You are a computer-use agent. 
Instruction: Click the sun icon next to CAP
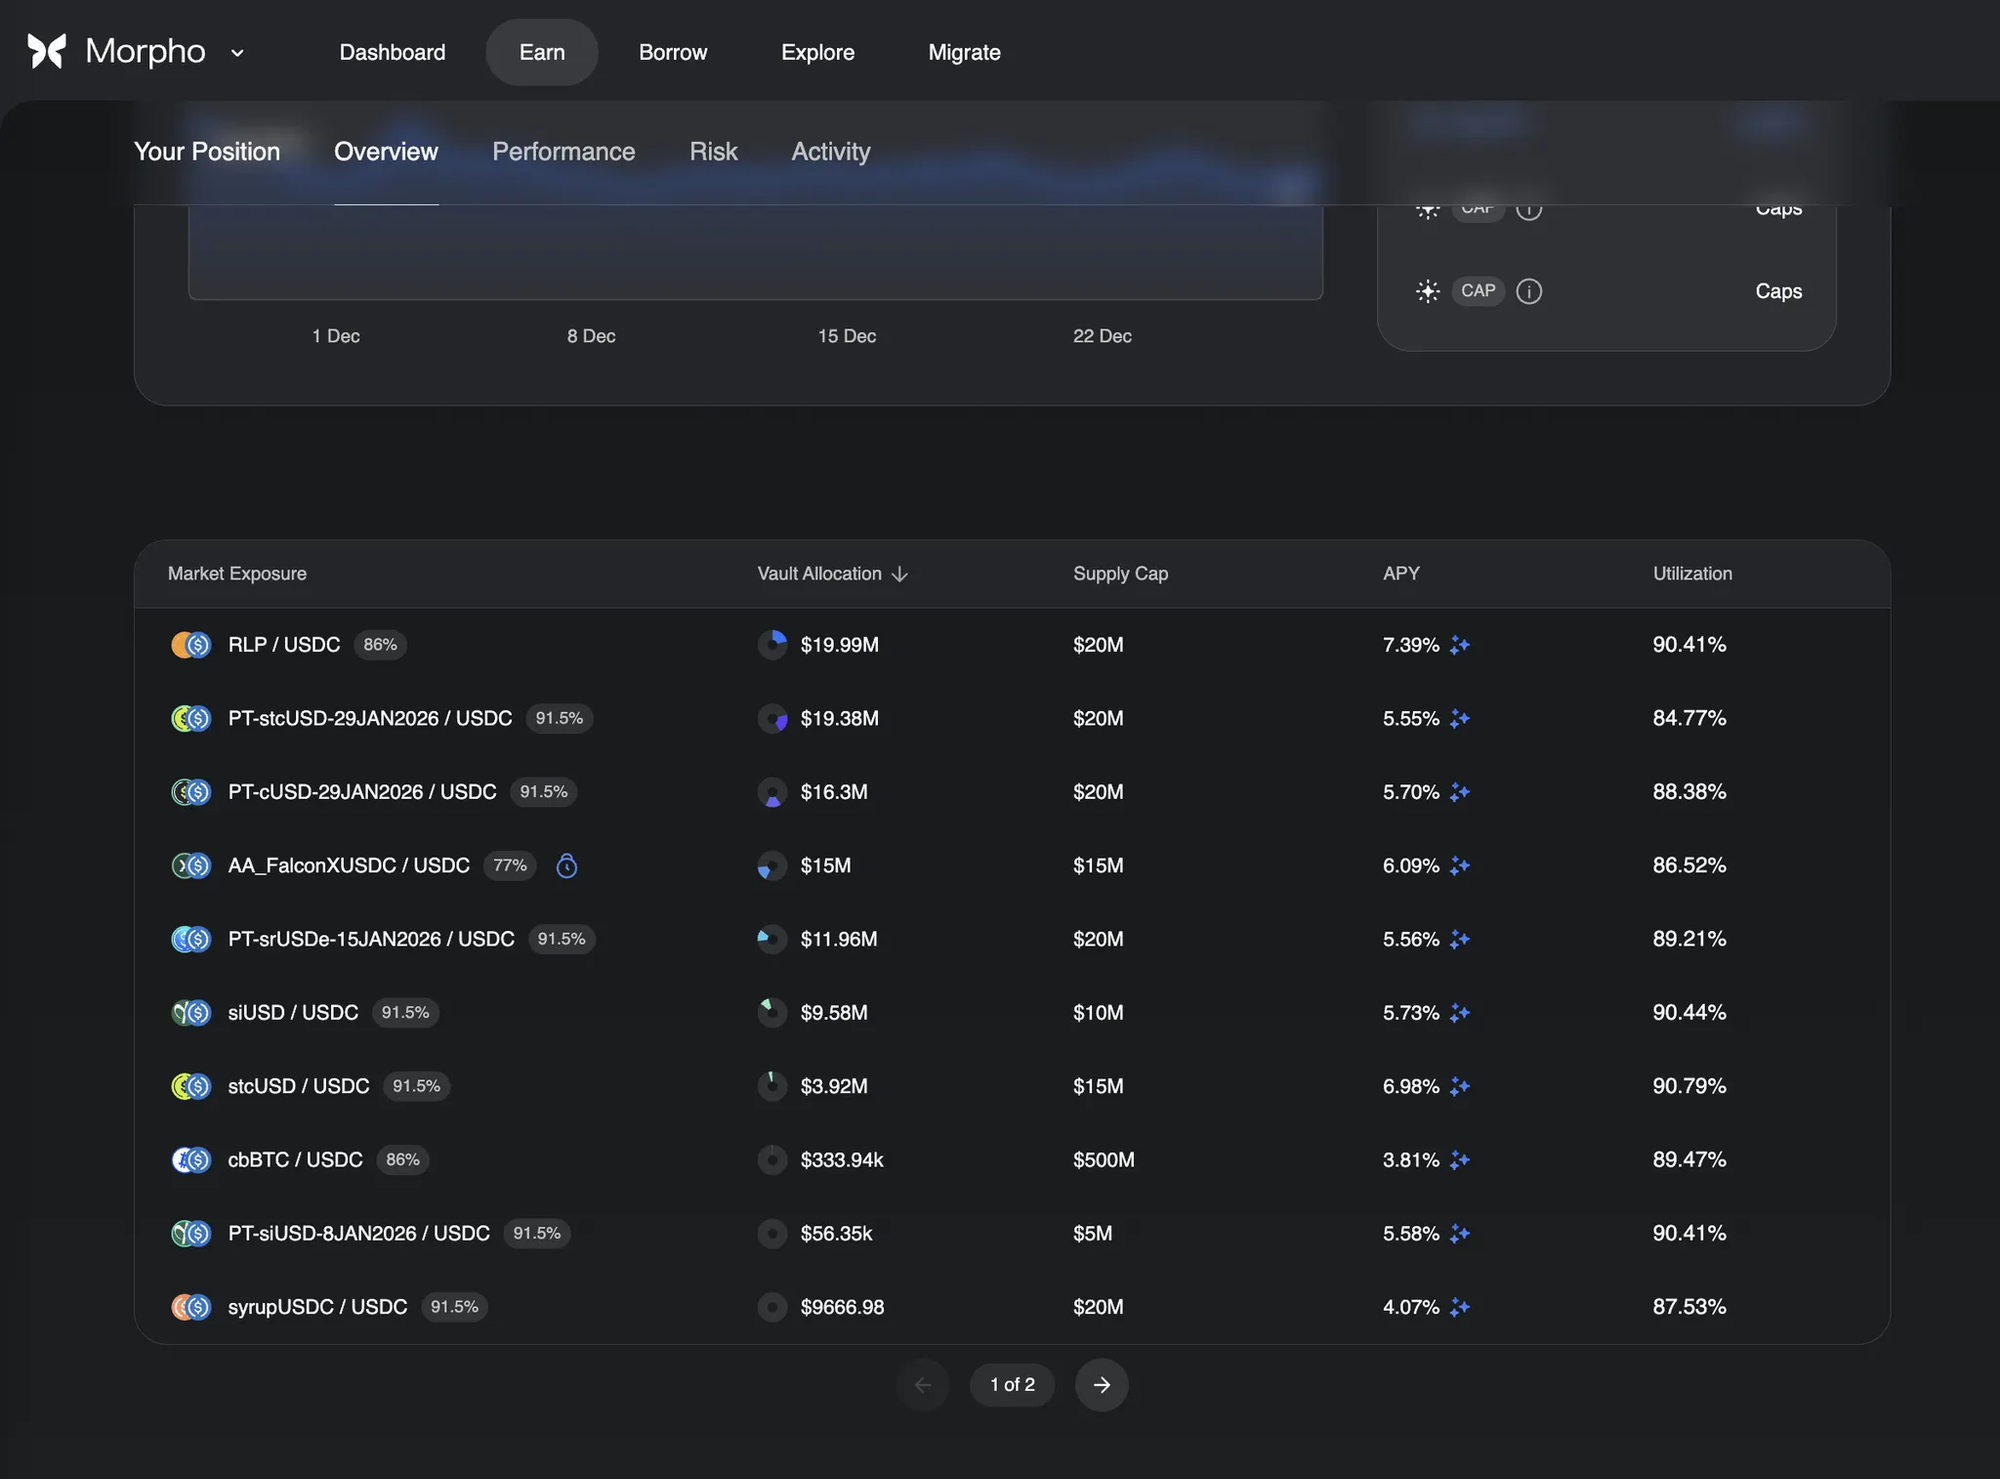1428,291
